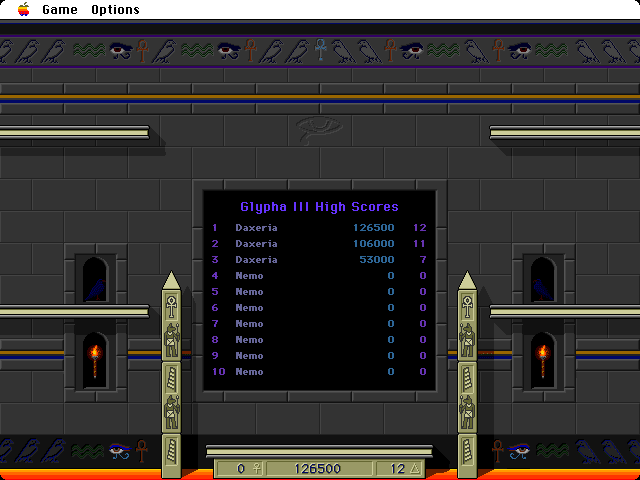Select the "Nemo" name at rank 8

coord(249,340)
